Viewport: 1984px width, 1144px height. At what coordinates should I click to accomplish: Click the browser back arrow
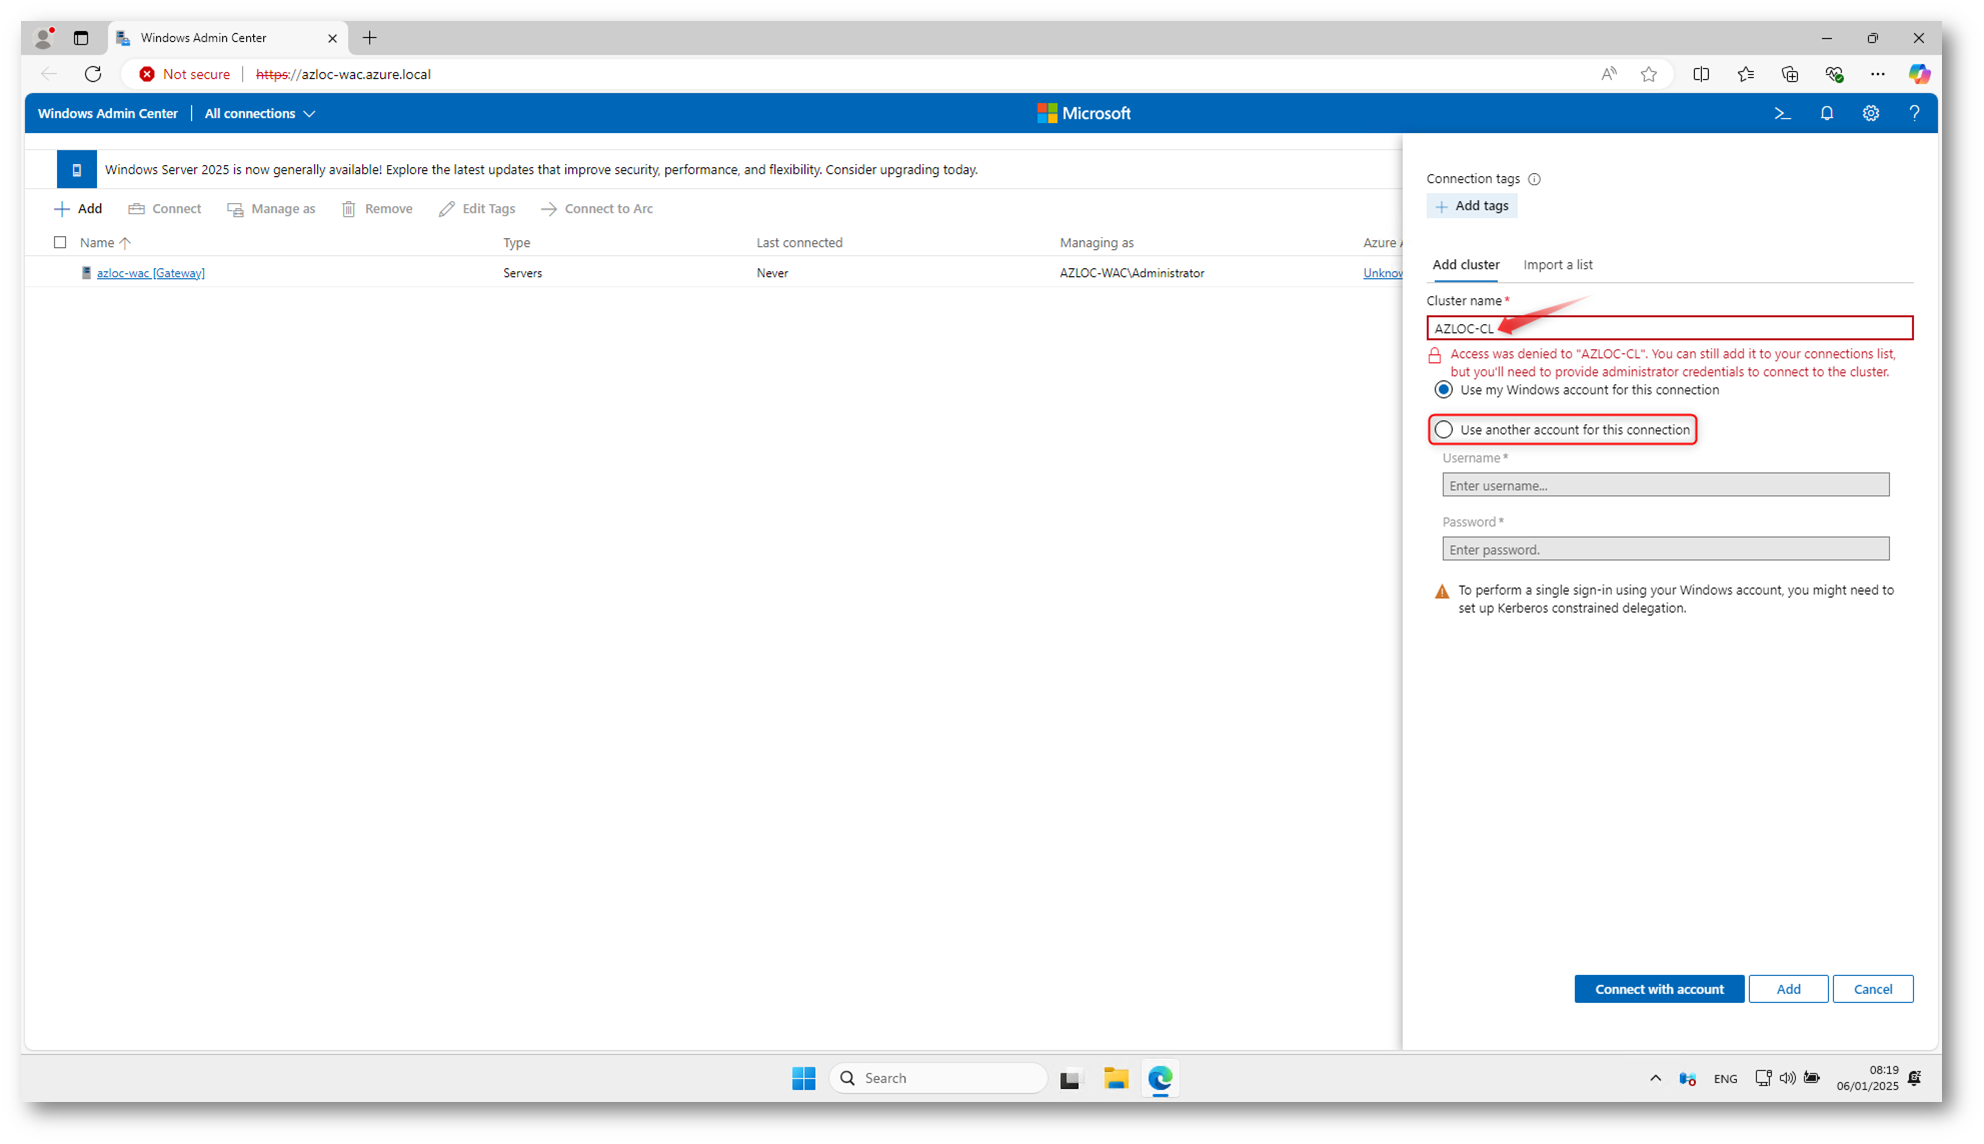[x=49, y=74]
